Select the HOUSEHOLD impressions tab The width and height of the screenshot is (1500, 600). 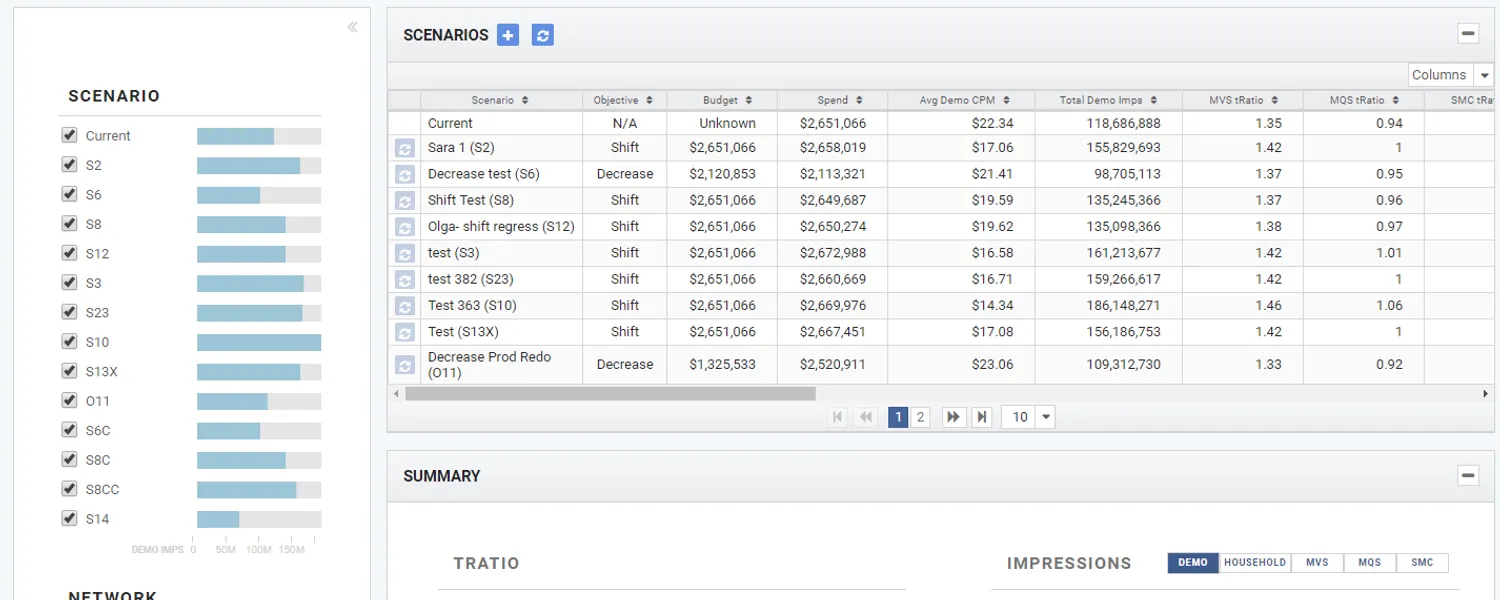tap(1255, 563)
